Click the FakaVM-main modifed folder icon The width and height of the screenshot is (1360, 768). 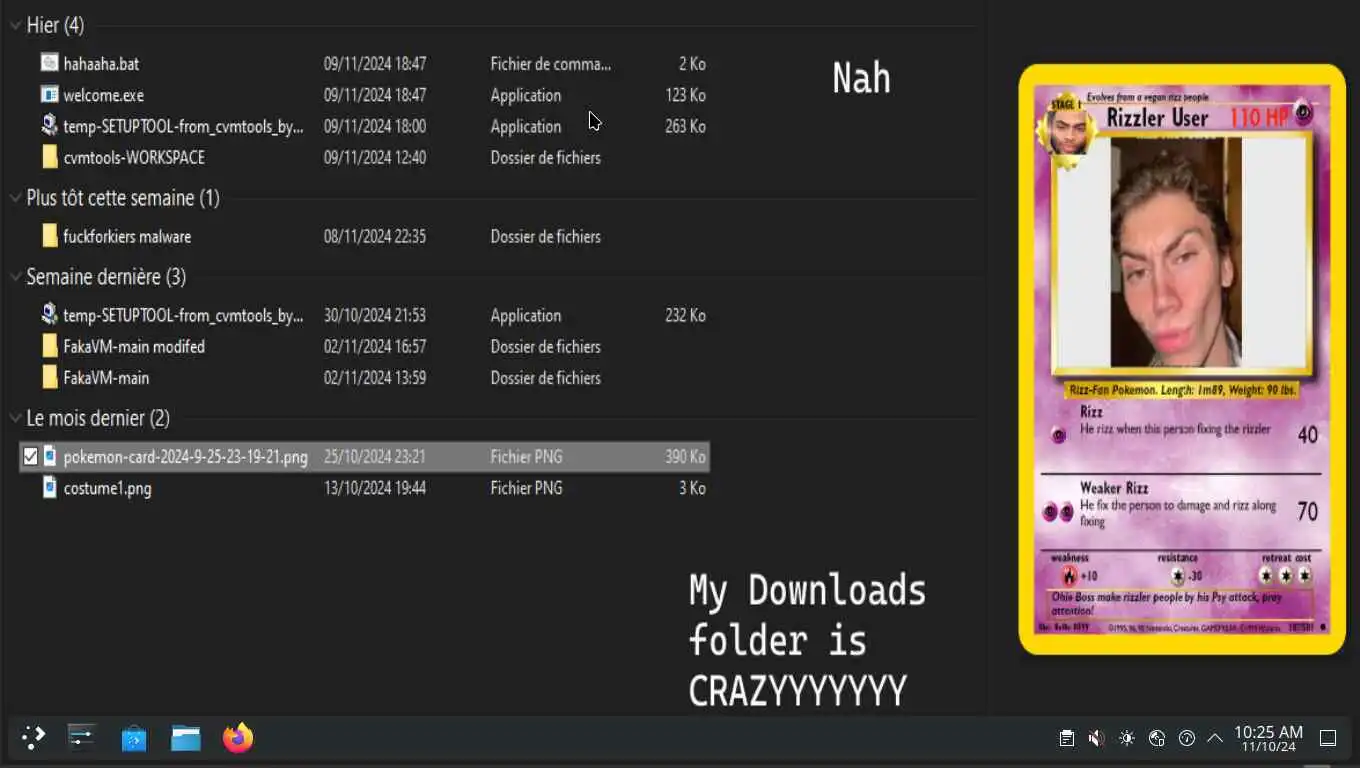pyautogui.click(x=49, y=346)
